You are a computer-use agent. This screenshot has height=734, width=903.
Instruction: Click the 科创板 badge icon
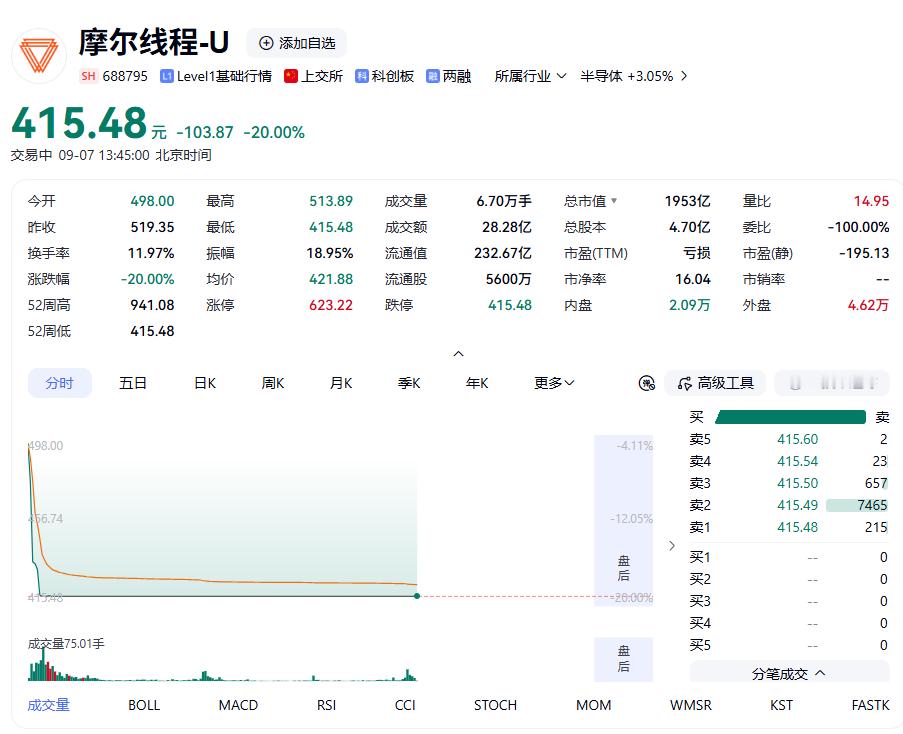point(362,76)
